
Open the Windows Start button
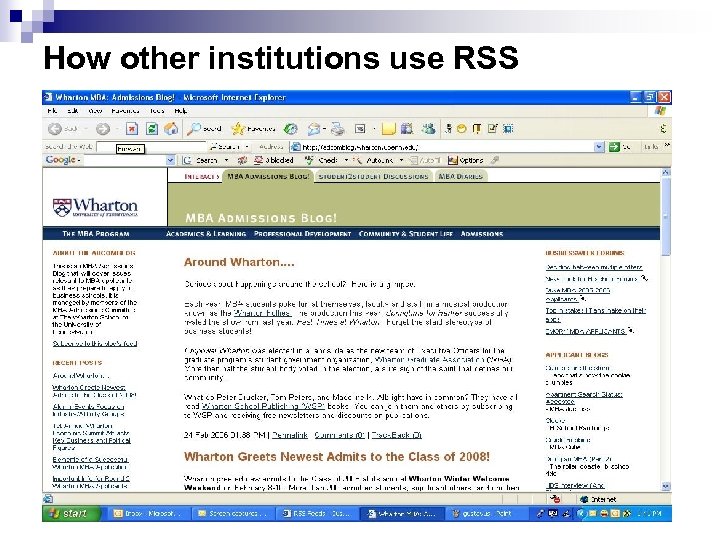[x=71, y=513]
